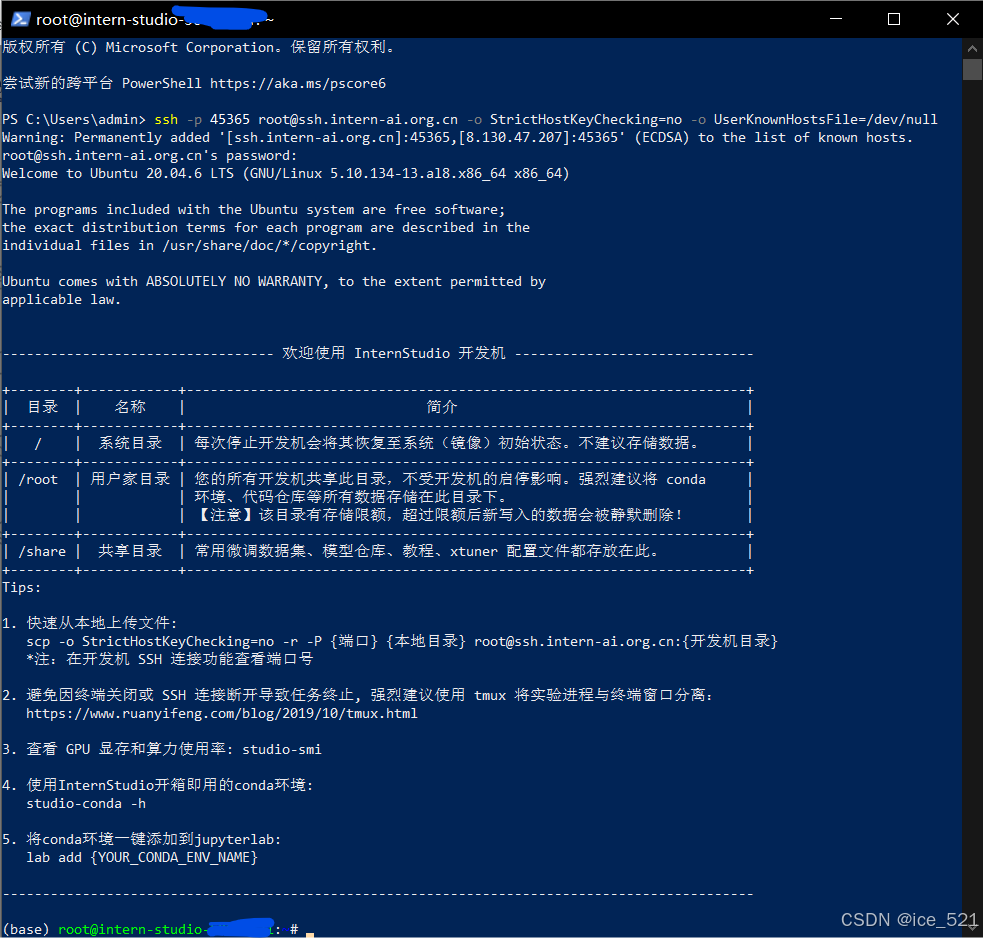The width and height of the screenshot is (983, 938).
Task: Click the '欢迎使用 InternStudio 开发机' heading
Action: click(x=394, y=353)
